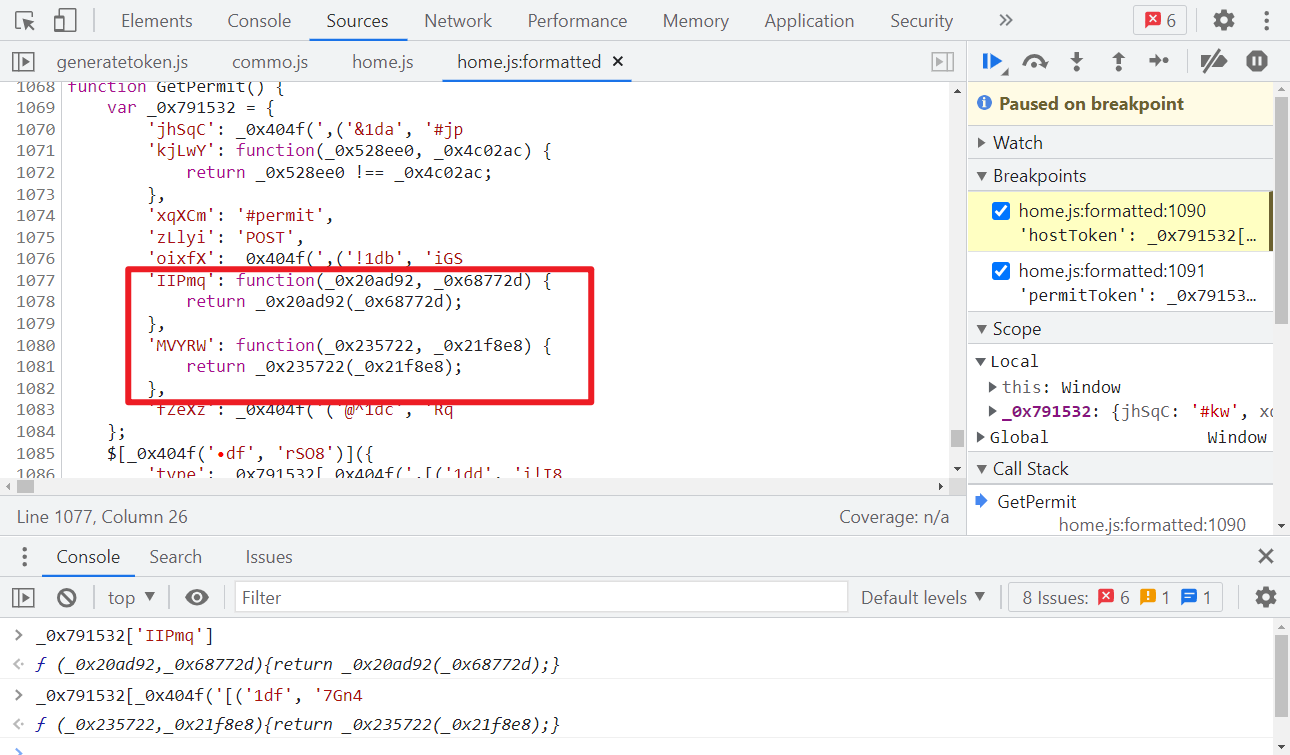Show the file navigator pane
The image size is (1290, 755).
pos(23,62)
